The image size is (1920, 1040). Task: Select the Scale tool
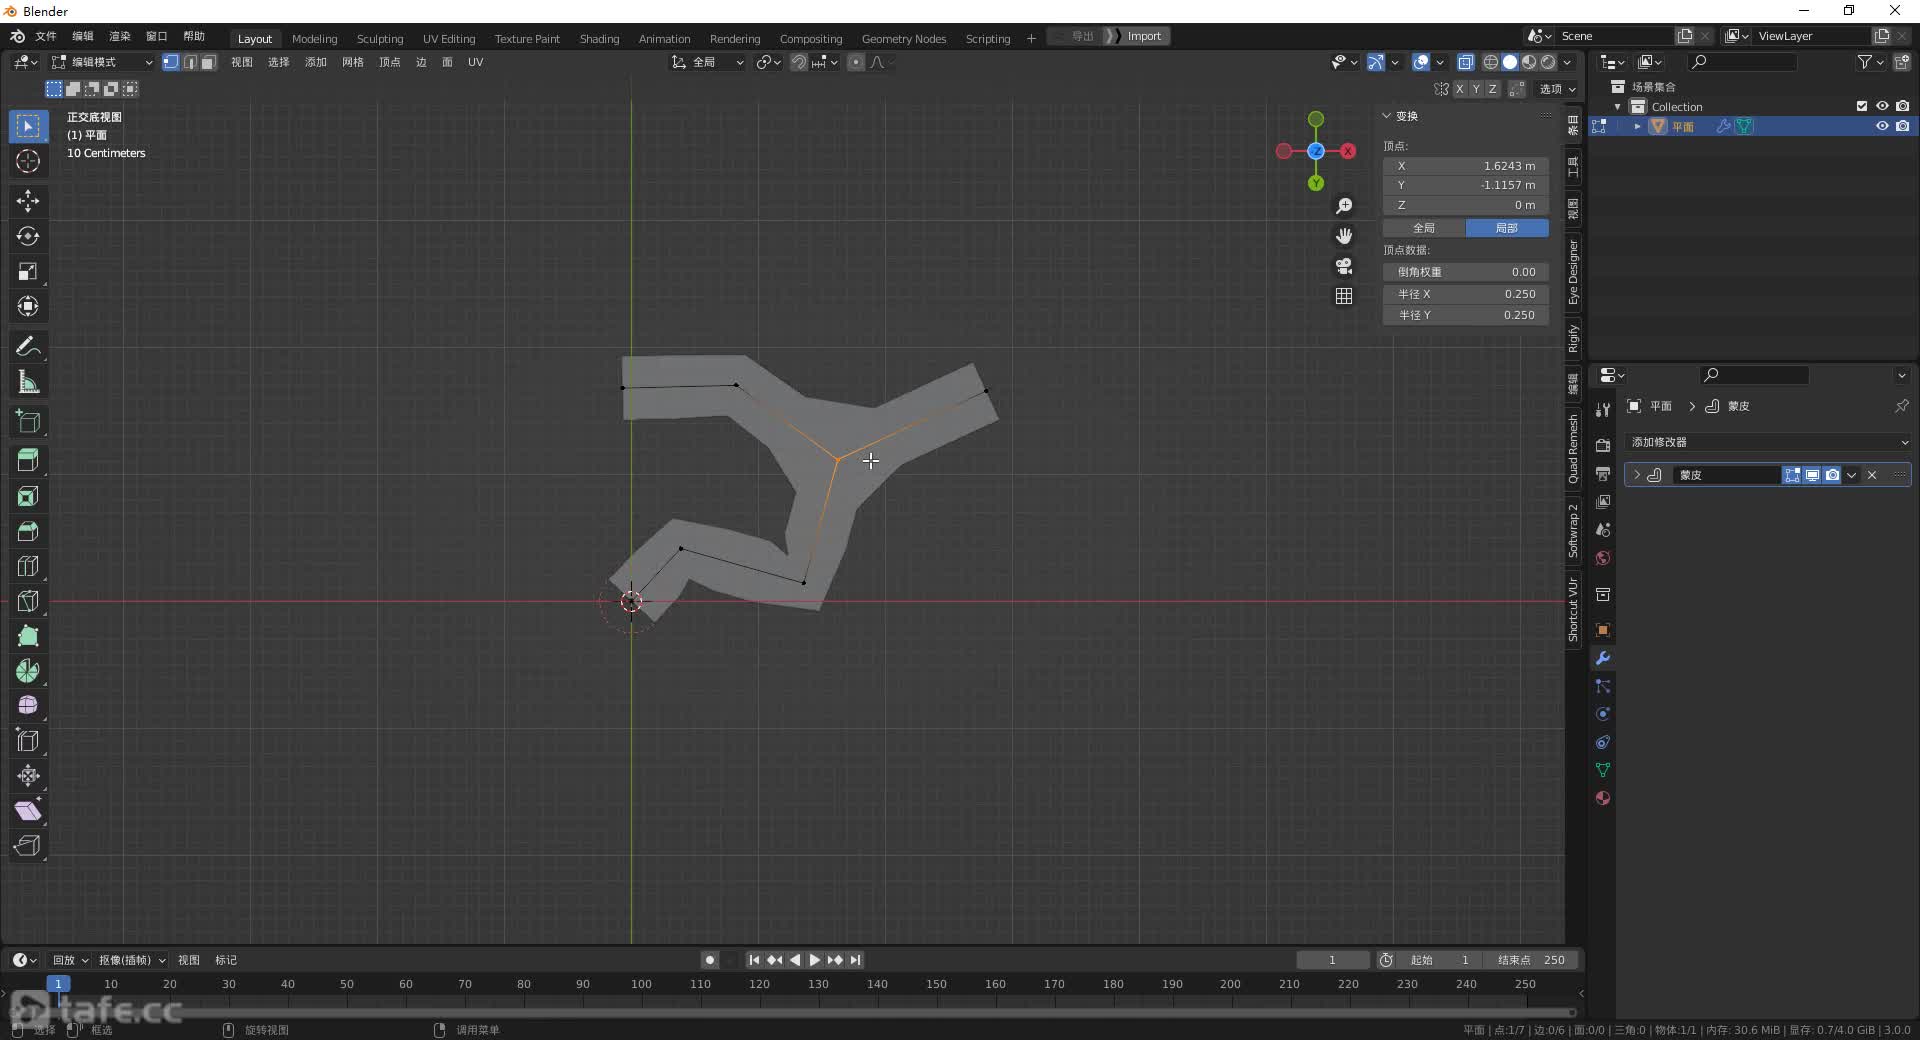pyautogui.click(x=28, y=271)
